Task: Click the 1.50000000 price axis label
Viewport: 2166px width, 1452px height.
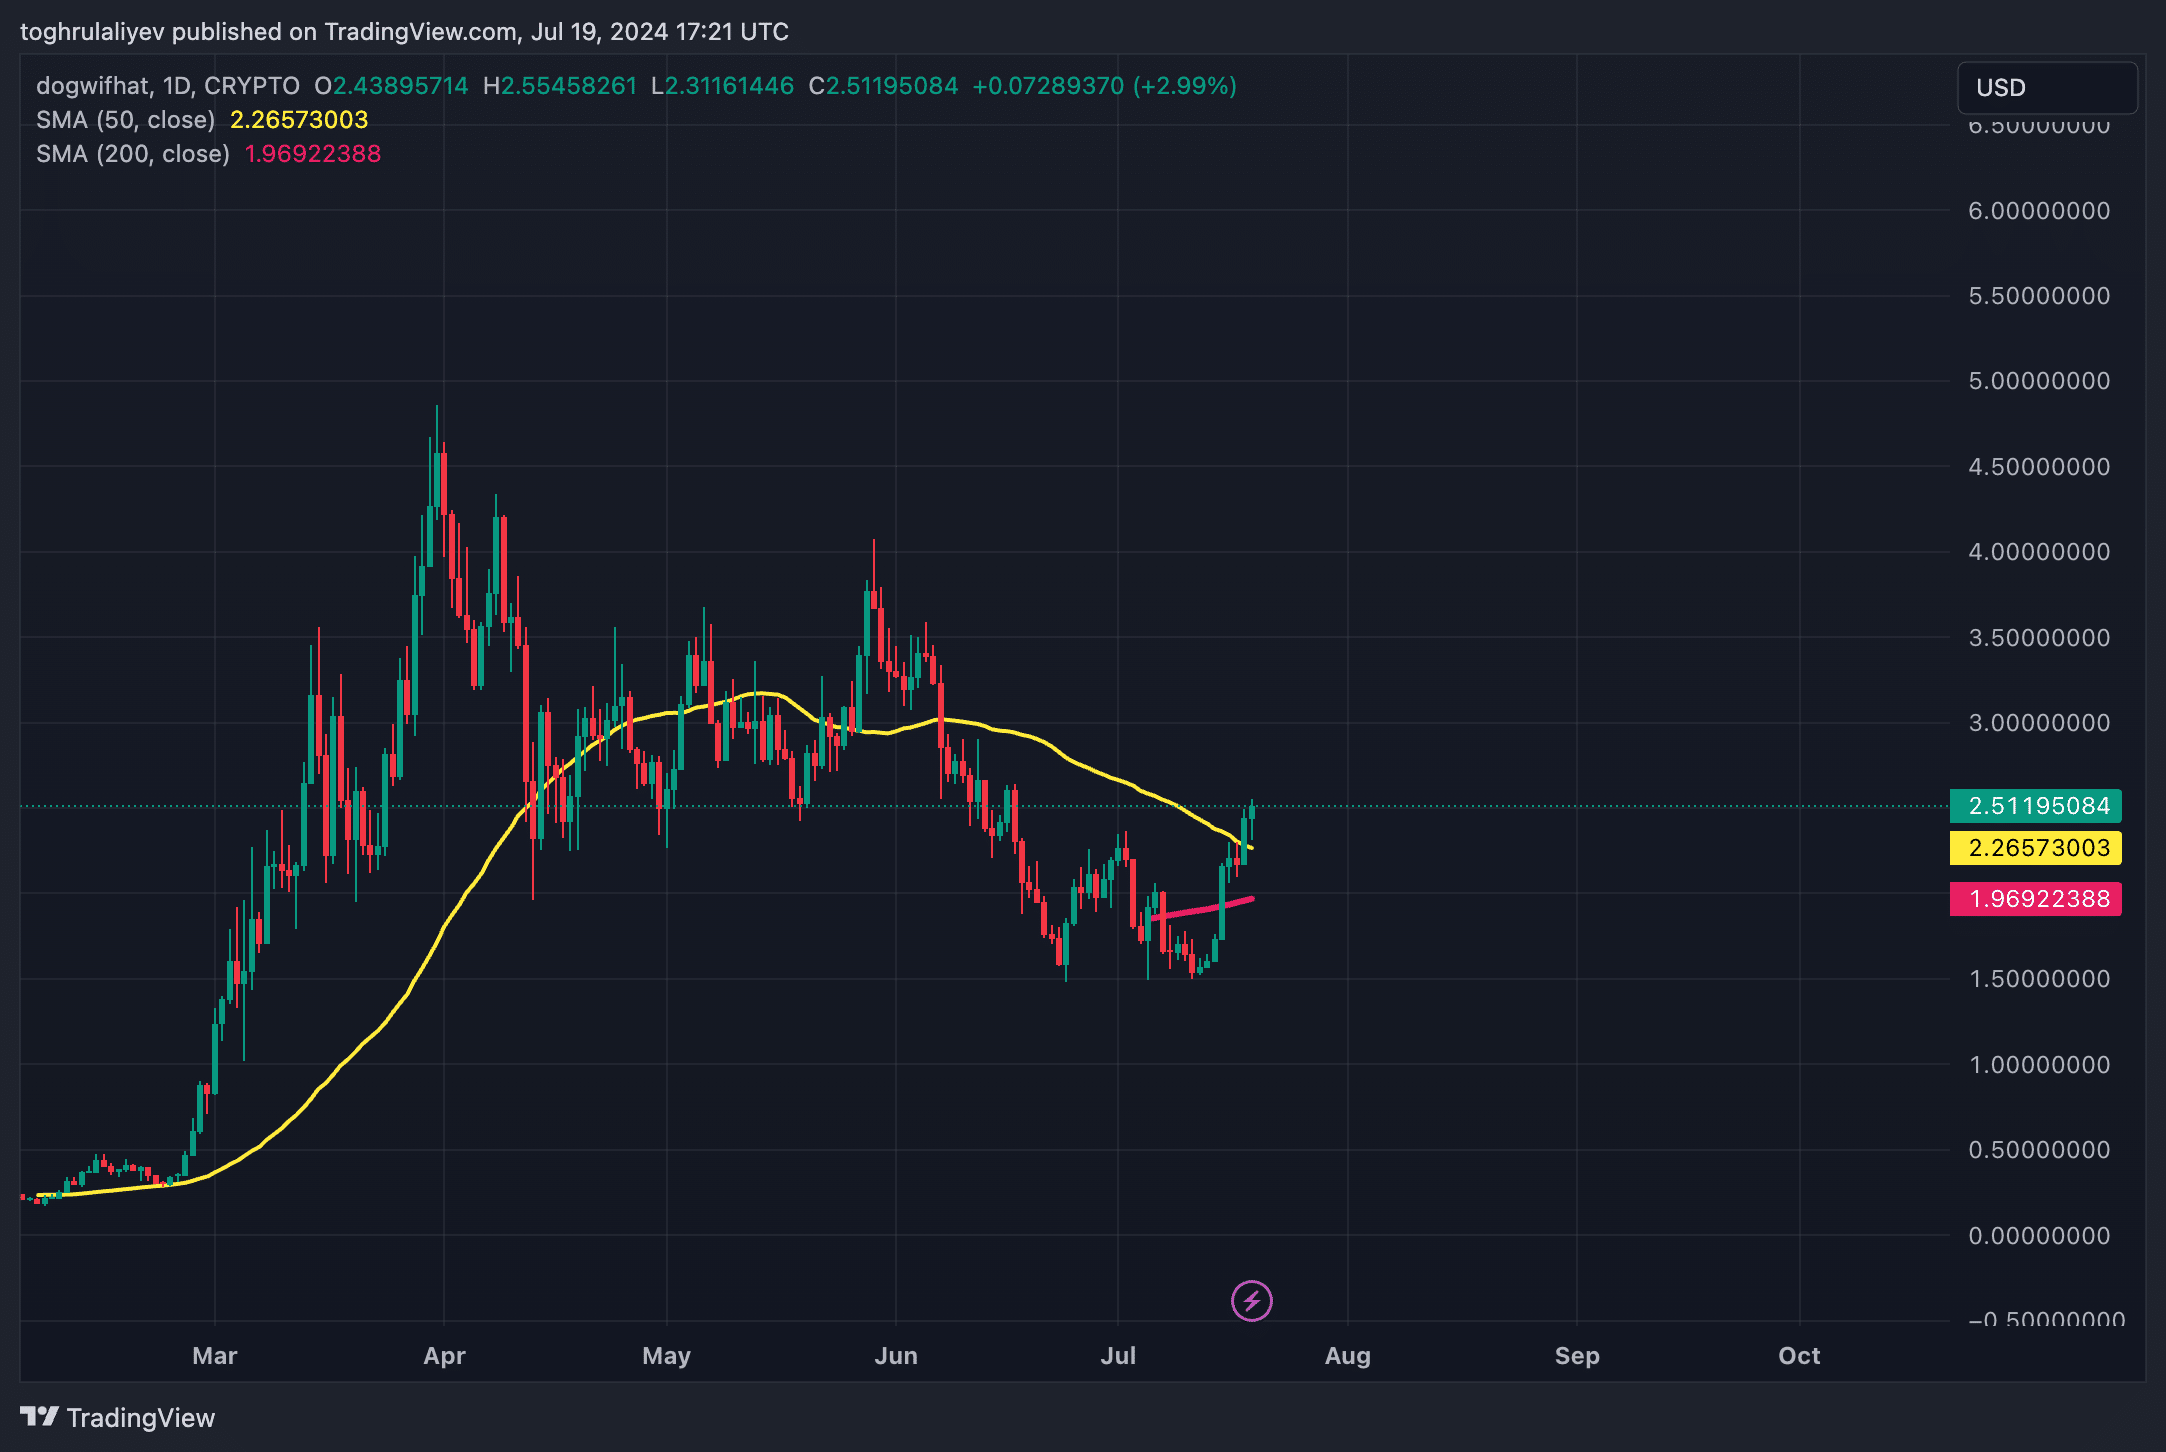Action: 2039,979
